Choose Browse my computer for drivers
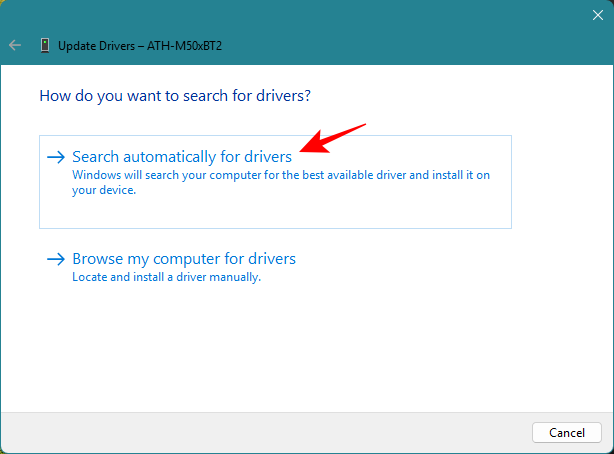Viewport: 614px width, 454px height. [x=184, y=259]
